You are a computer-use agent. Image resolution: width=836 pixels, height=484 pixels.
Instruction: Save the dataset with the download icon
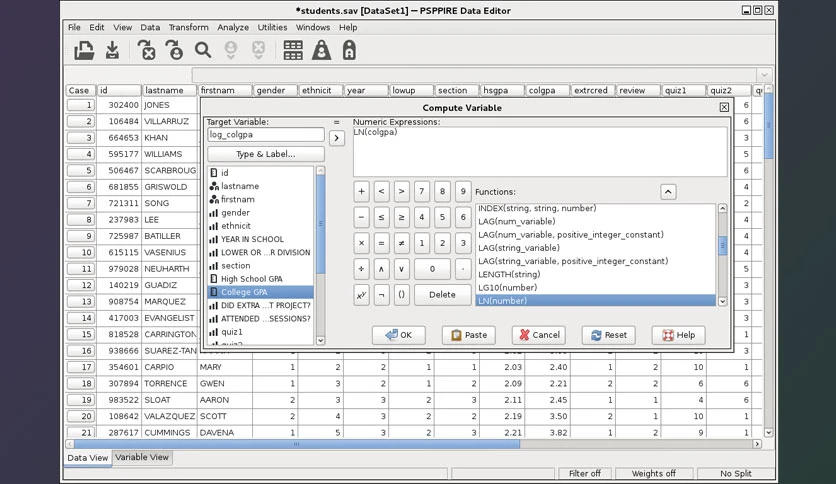click(x=112, y=51)
